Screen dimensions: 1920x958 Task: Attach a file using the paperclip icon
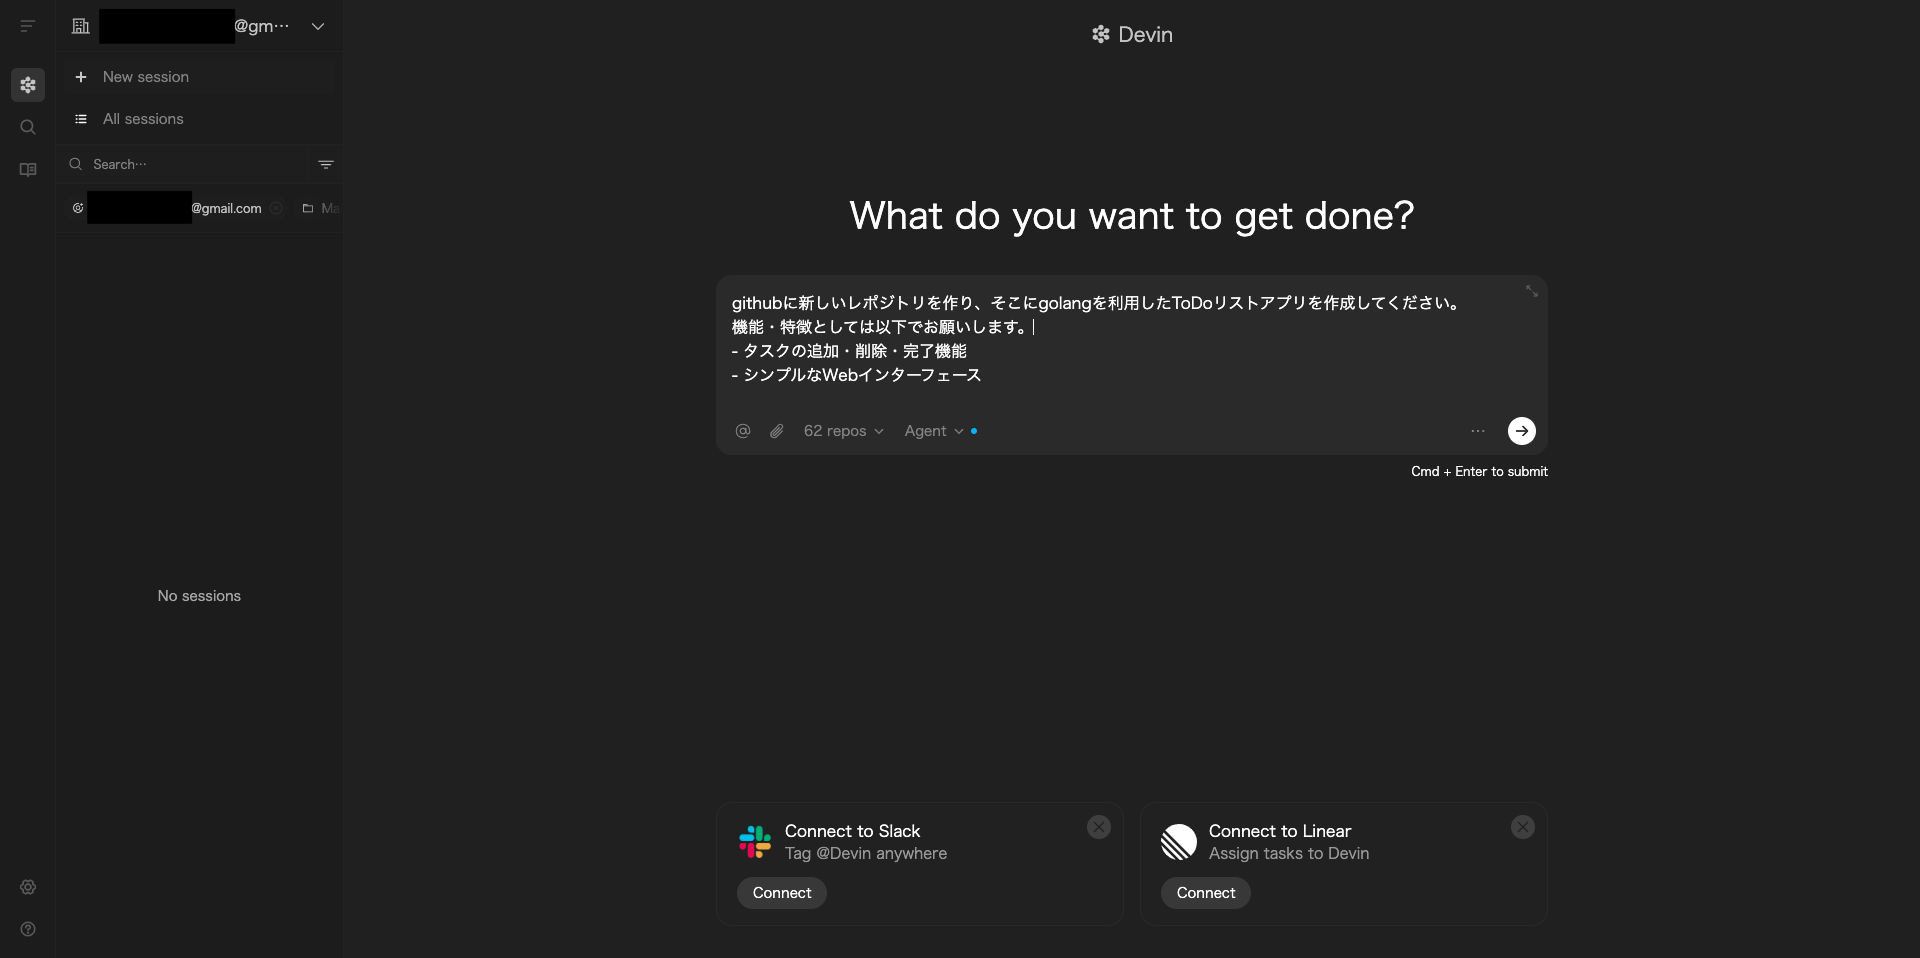coord(777,431)
